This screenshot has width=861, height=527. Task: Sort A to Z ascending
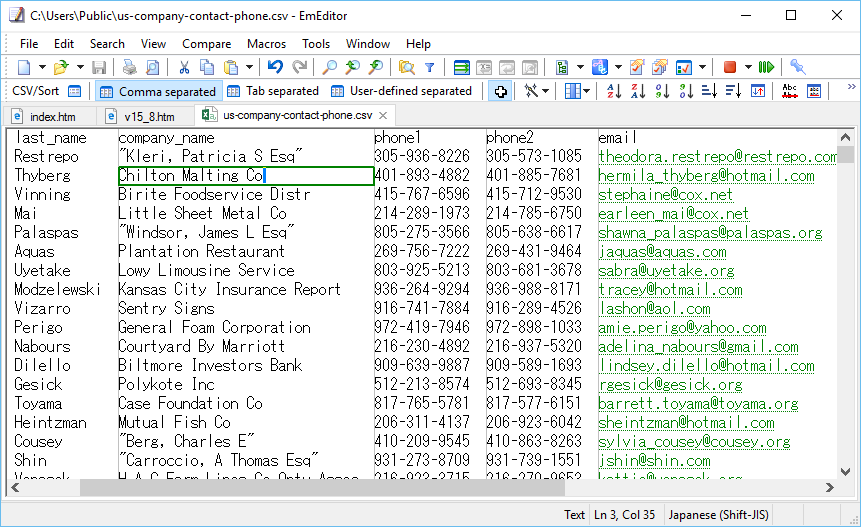pos(614,91)
